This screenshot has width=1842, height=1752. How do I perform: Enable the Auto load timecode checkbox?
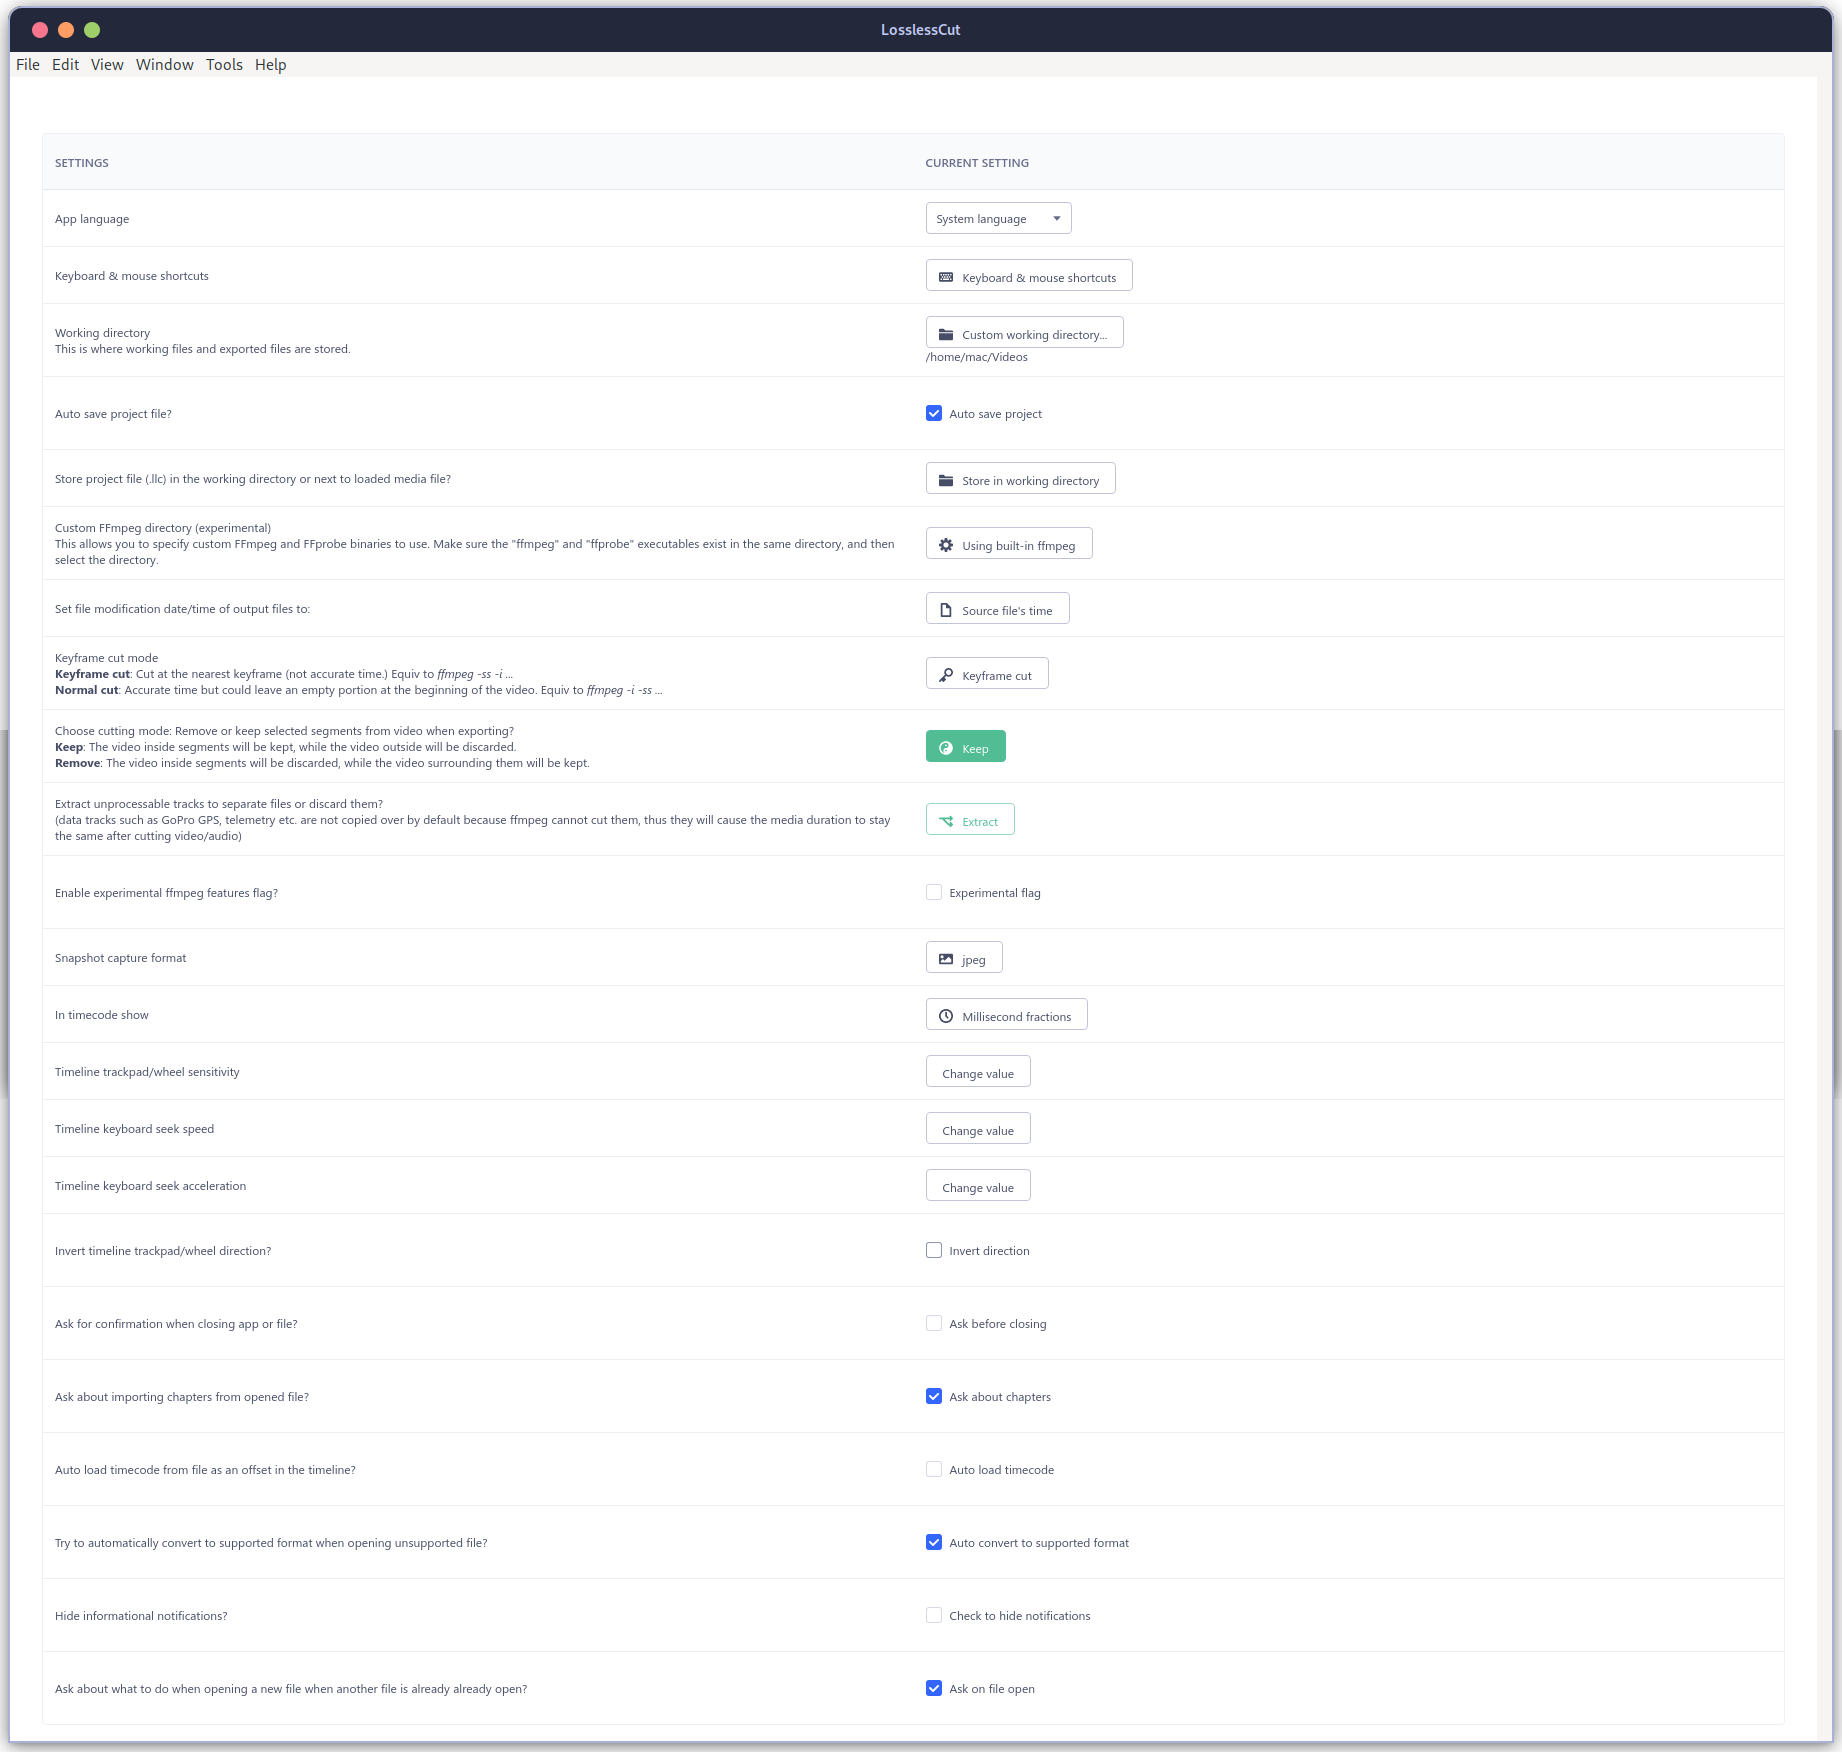(934, 1469)
